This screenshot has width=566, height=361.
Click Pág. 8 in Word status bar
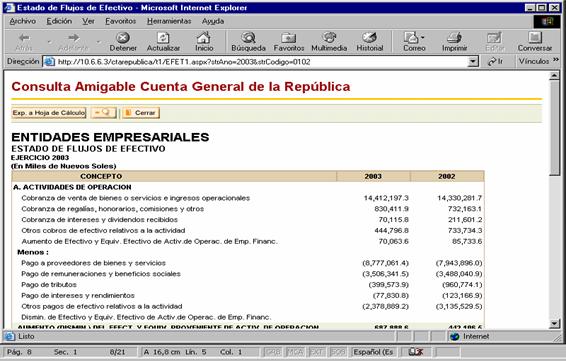pos(19,352)
